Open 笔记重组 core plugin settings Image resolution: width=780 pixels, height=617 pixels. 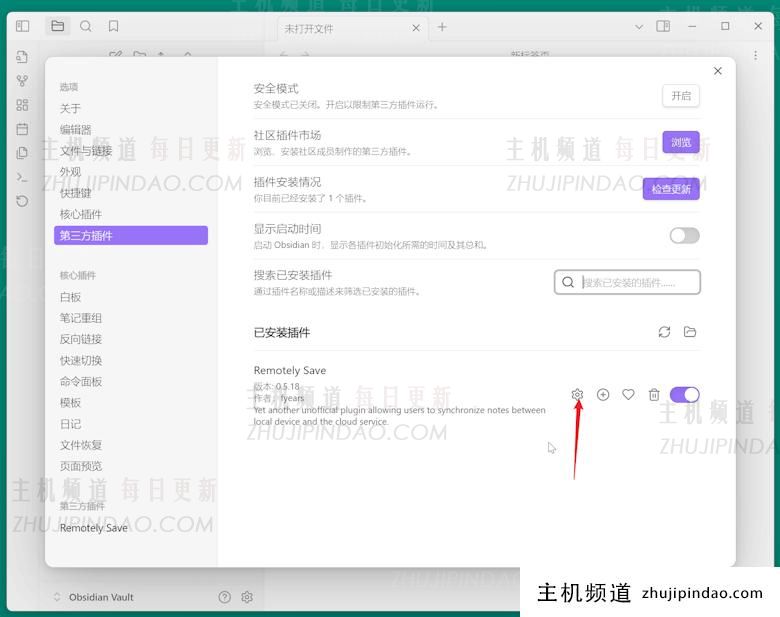pyautogui.click(x=131, y=318)
